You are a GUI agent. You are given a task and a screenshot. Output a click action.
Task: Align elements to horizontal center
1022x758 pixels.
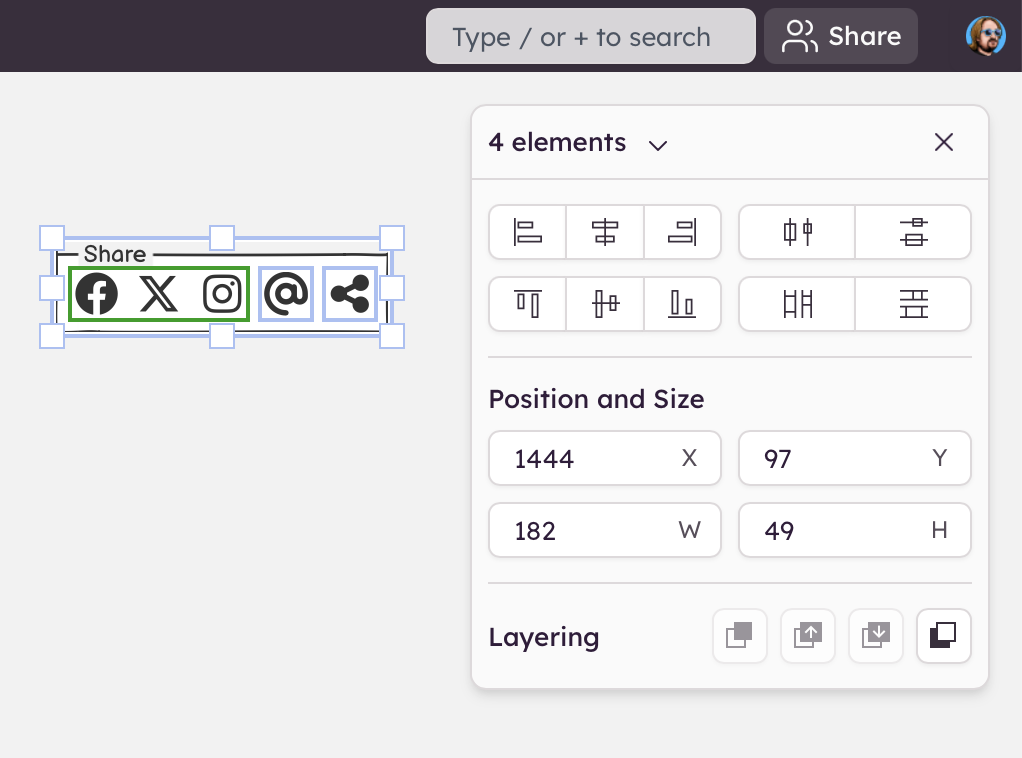click(605, 232)
